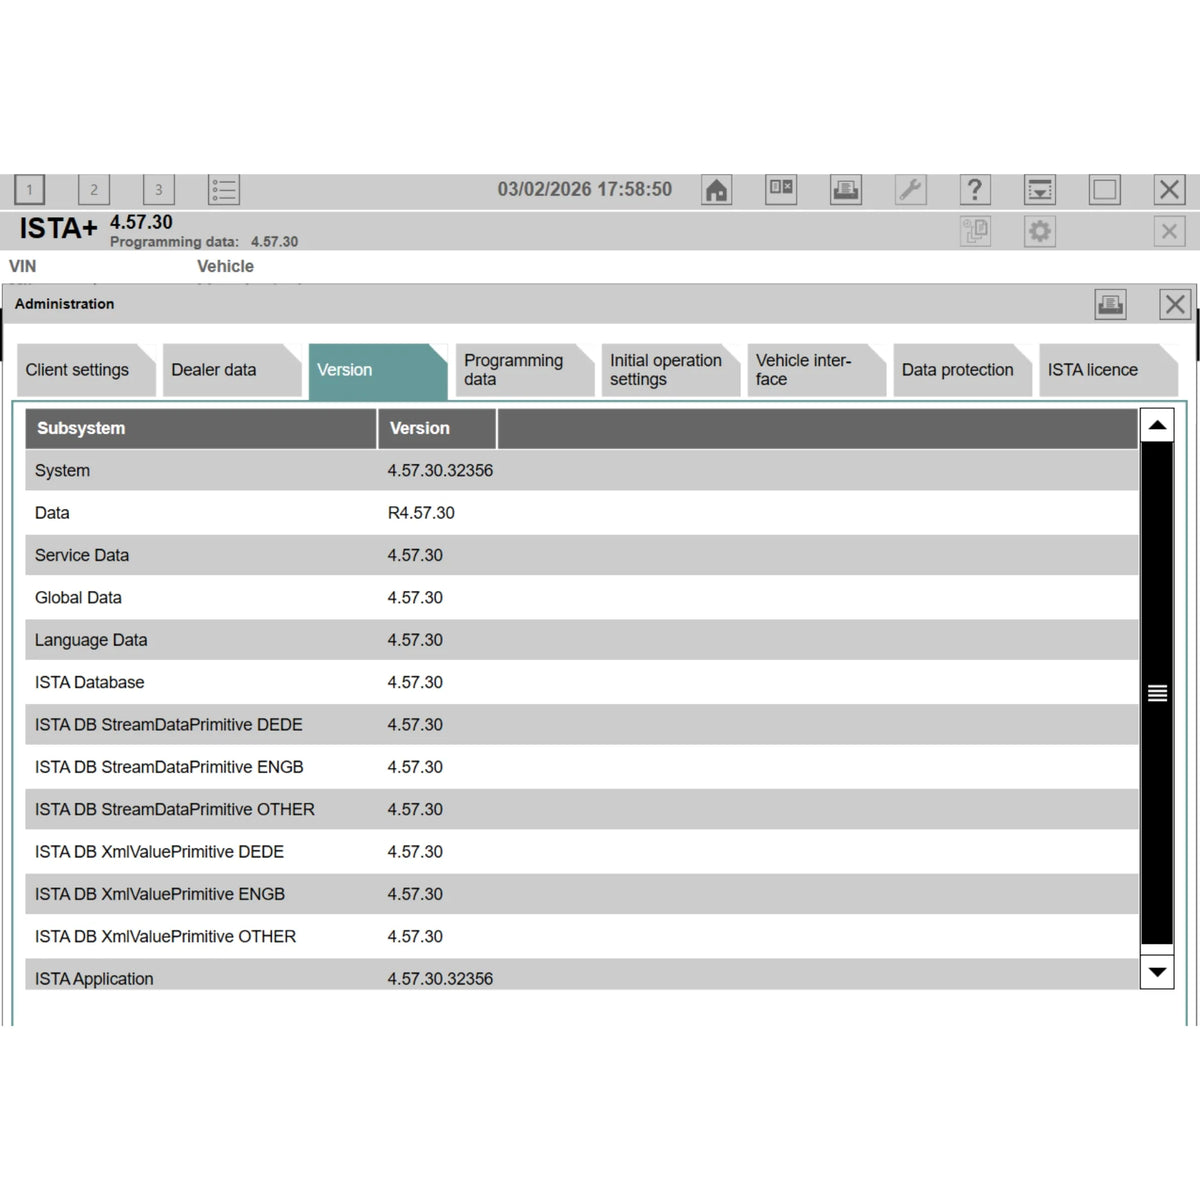Select ISTA DB XmlValuePrimitive OTHER row
This screenshot has width=1200, height=1200.
point(582,936)
